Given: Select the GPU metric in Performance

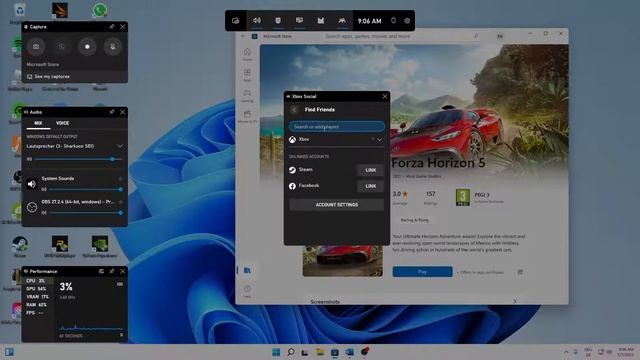Looking at the screenshot, I should (37, 289).
